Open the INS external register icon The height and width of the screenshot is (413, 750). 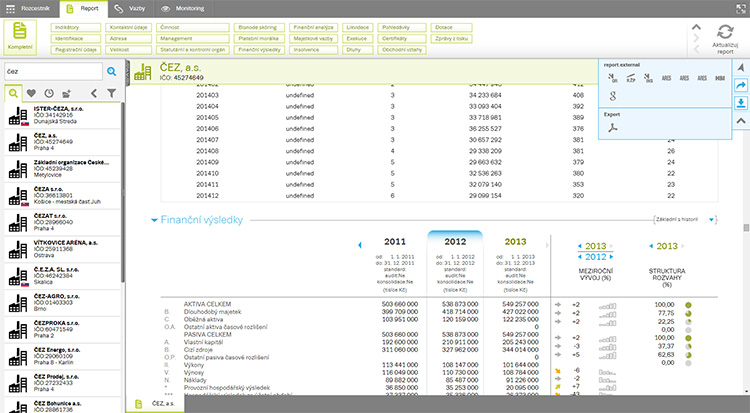(x=648, y=78)
